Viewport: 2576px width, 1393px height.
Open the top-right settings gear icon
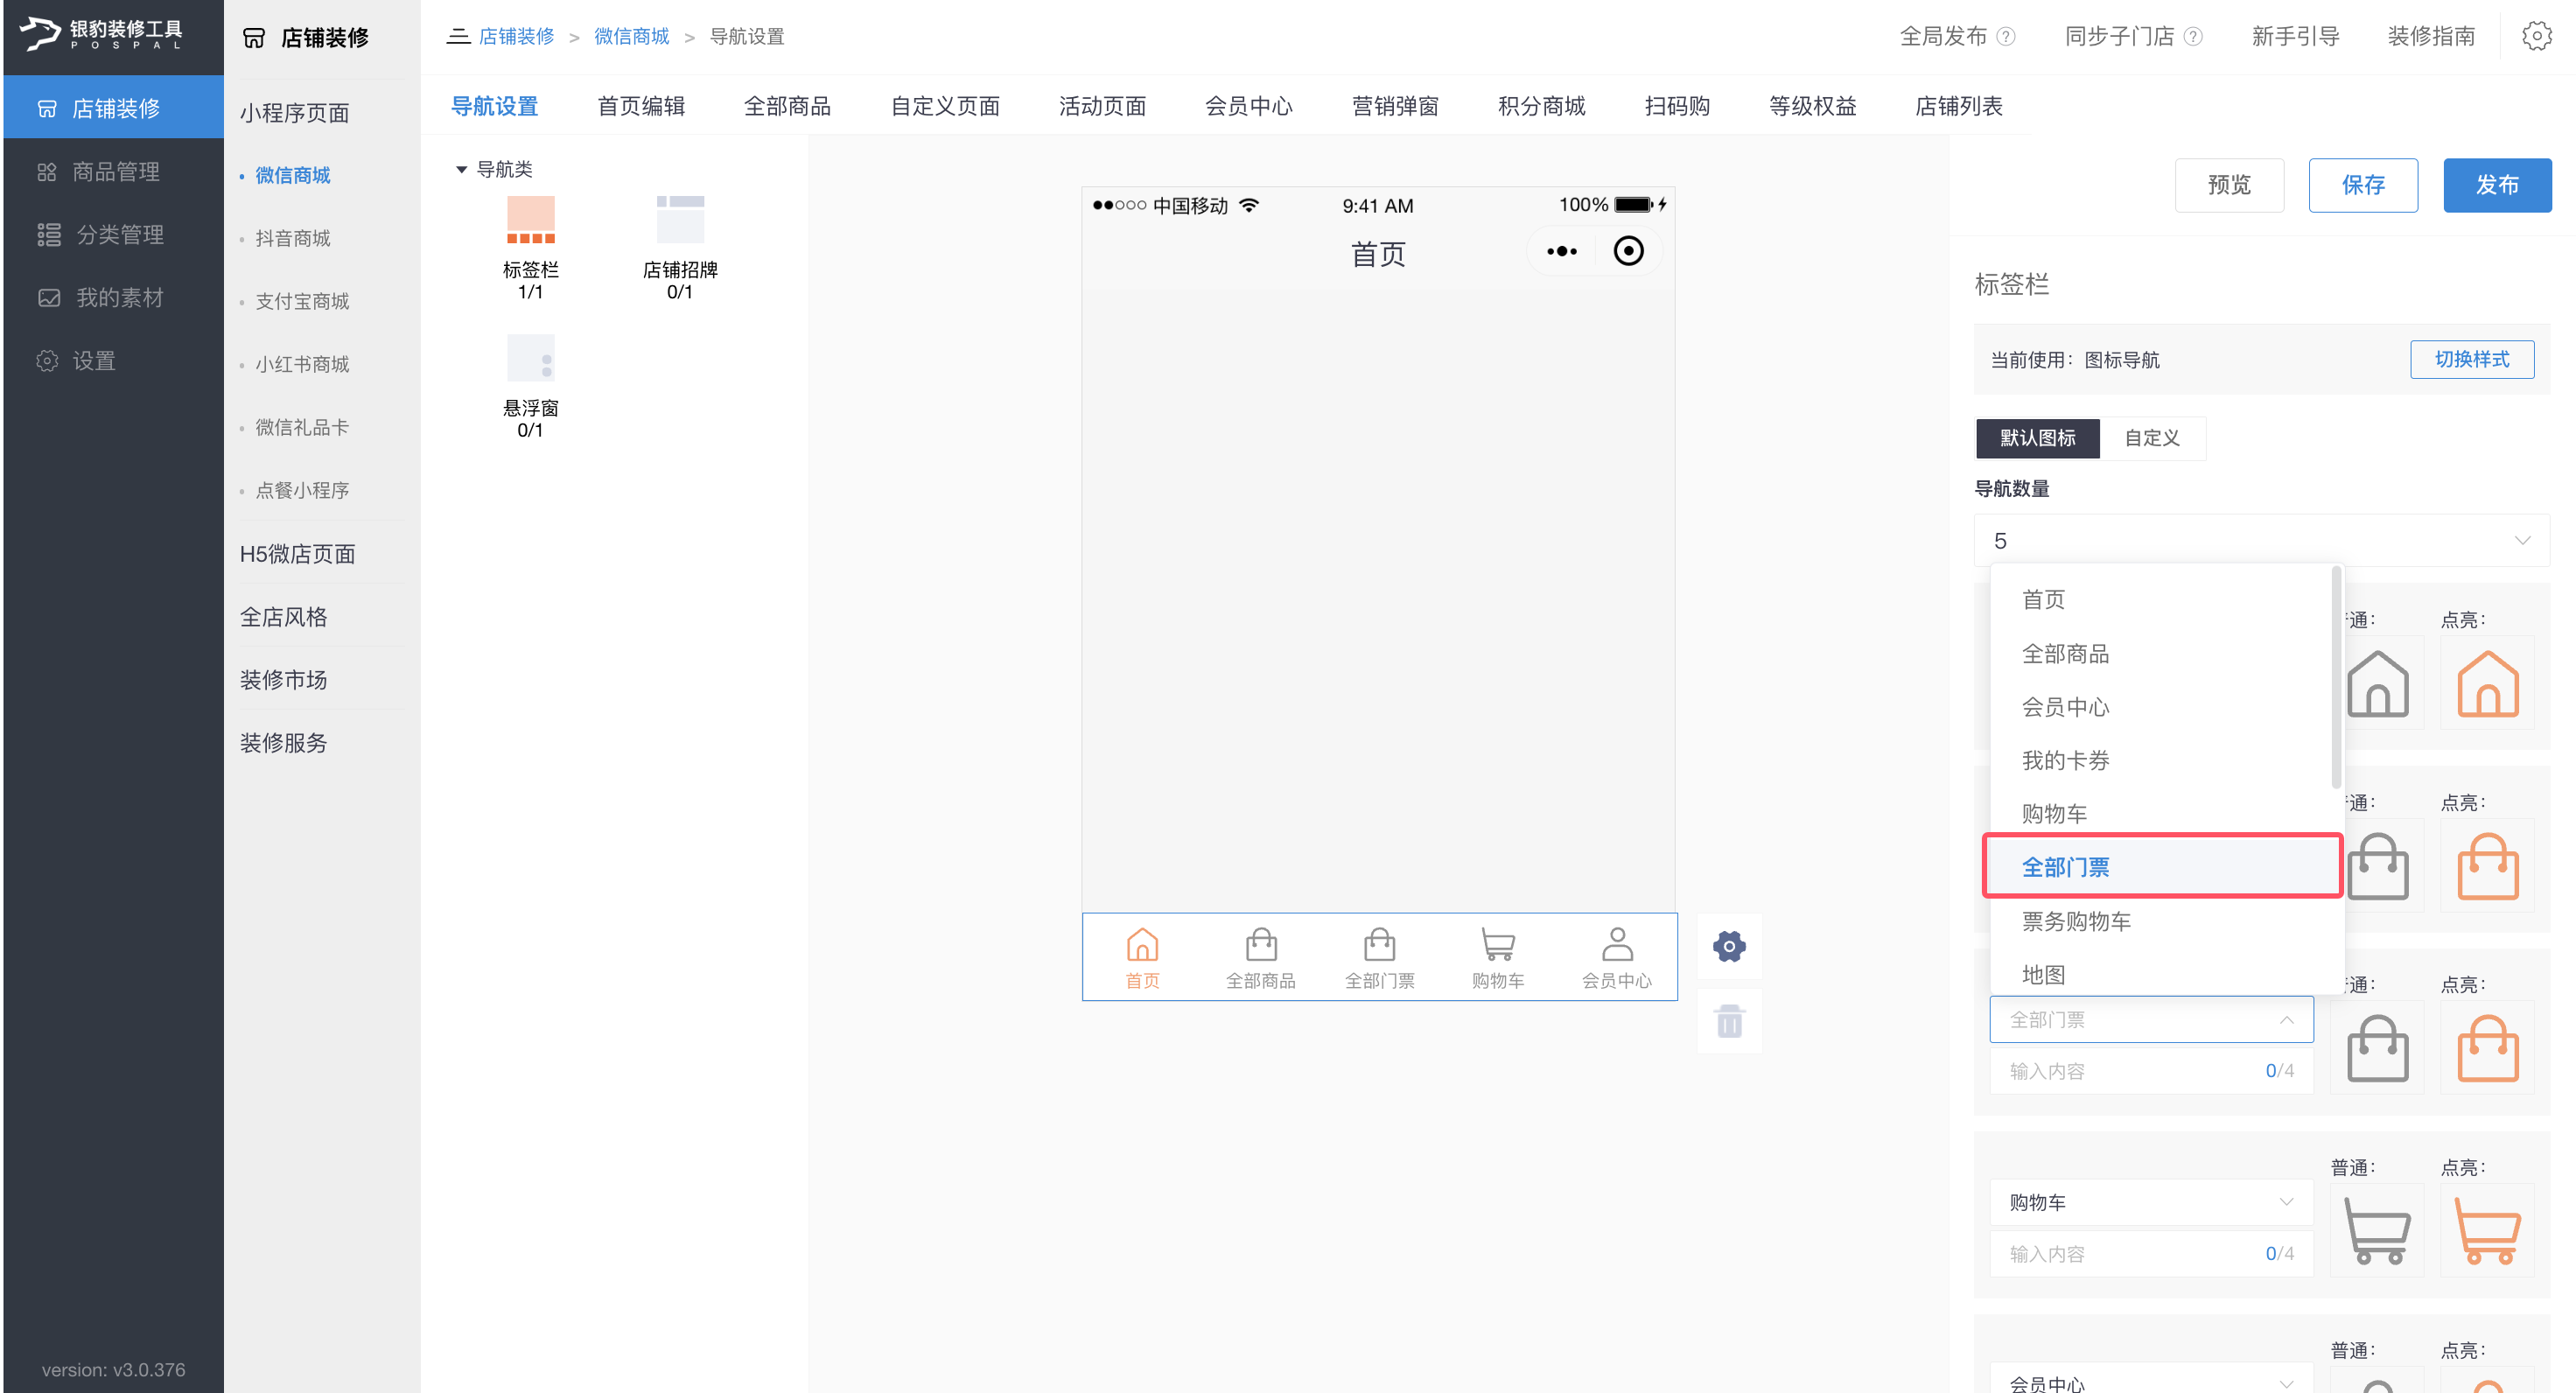pos(2536,37)
